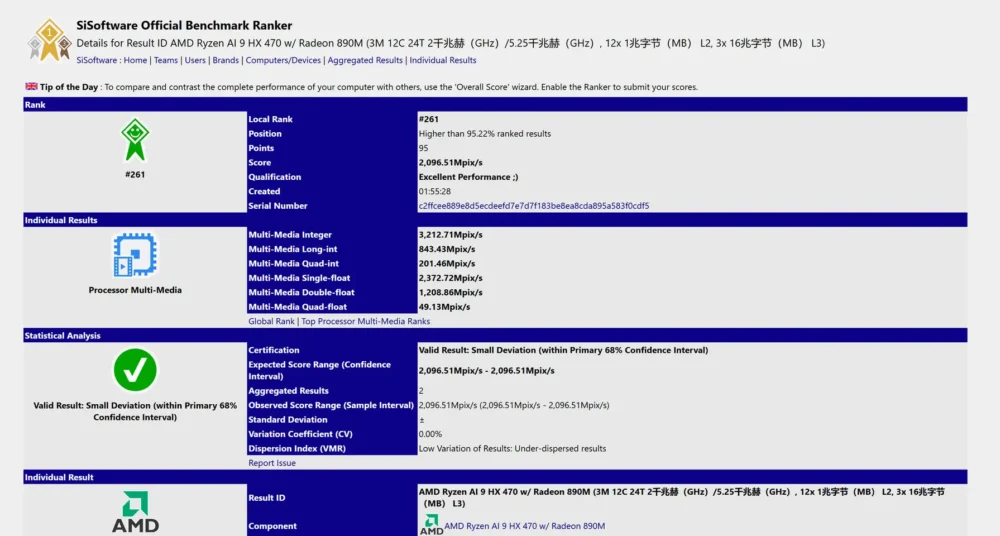The height and width of the screenshot is (536, 1000).
Task: Open Top Processor Multi-Media Ranks link
Action: coord(365,321)
